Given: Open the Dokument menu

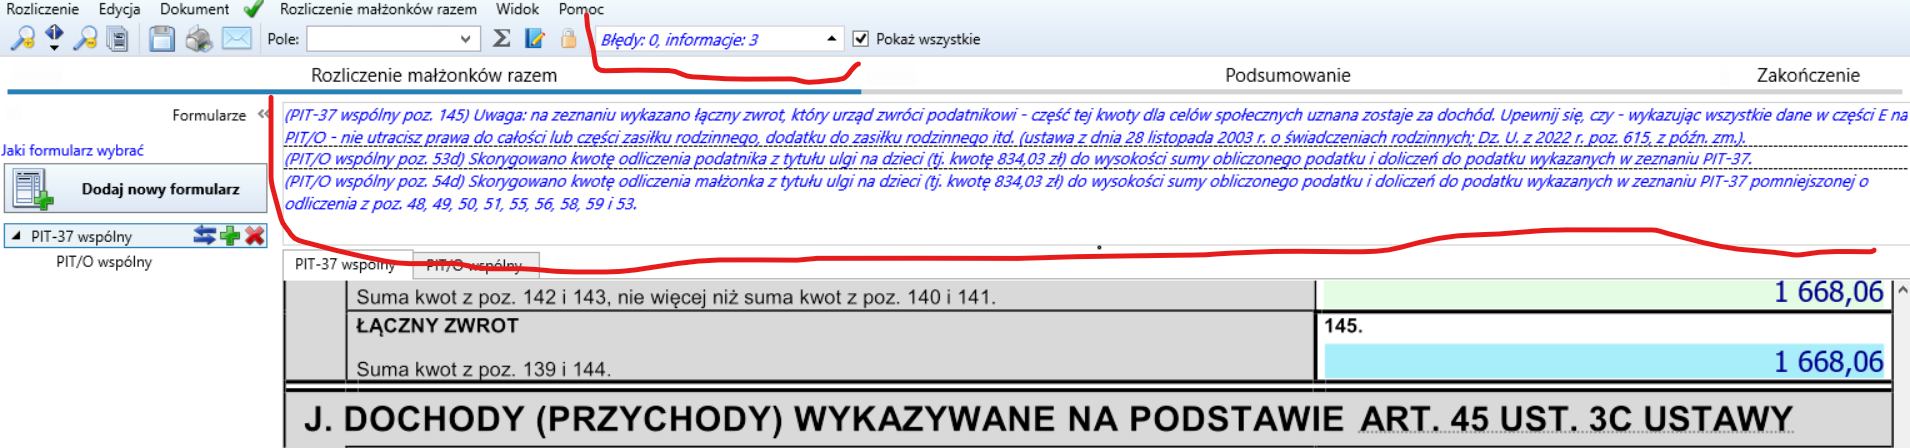Looking at the screenshot, I should pyautogui.click(x=194, y=9).
